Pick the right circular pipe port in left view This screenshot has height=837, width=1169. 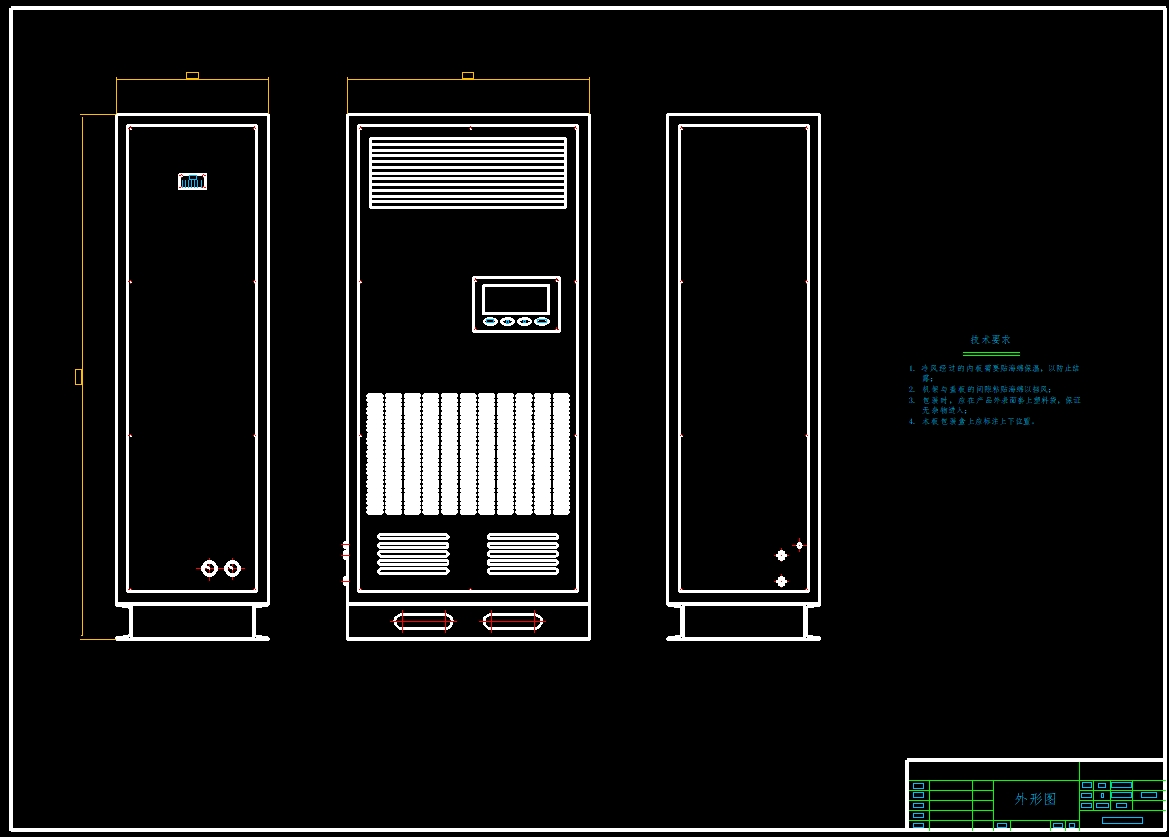coord(233,569)
